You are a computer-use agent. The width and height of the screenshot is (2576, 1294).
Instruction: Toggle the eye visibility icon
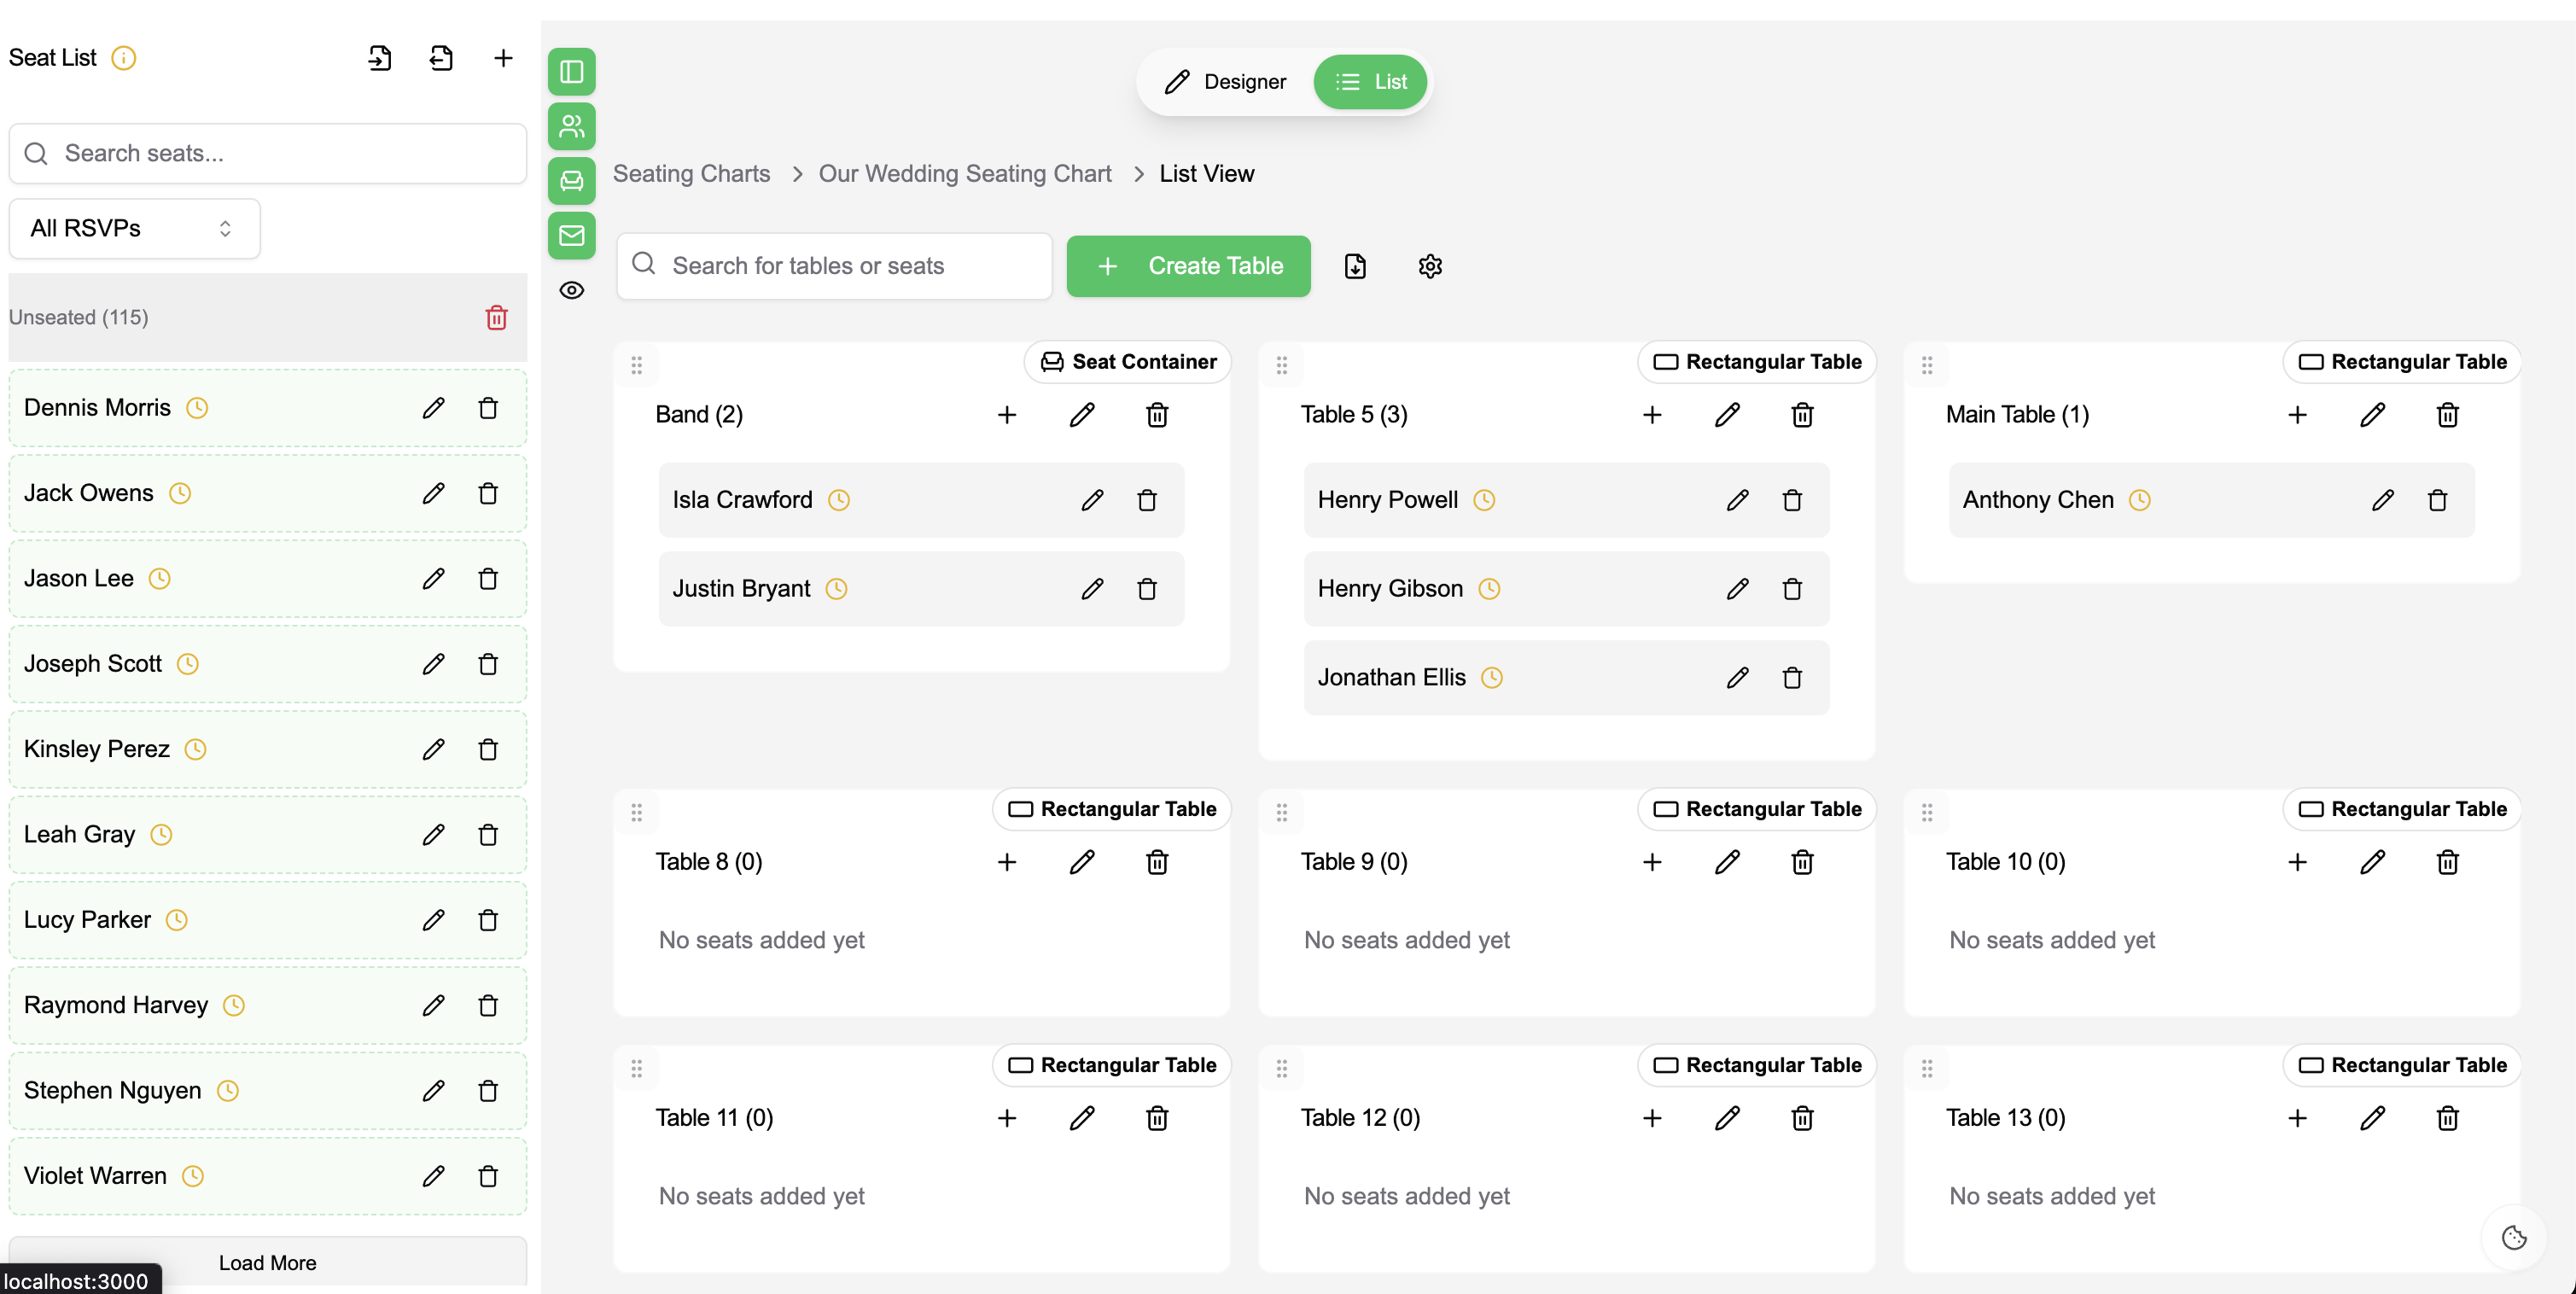coord(572,290)
